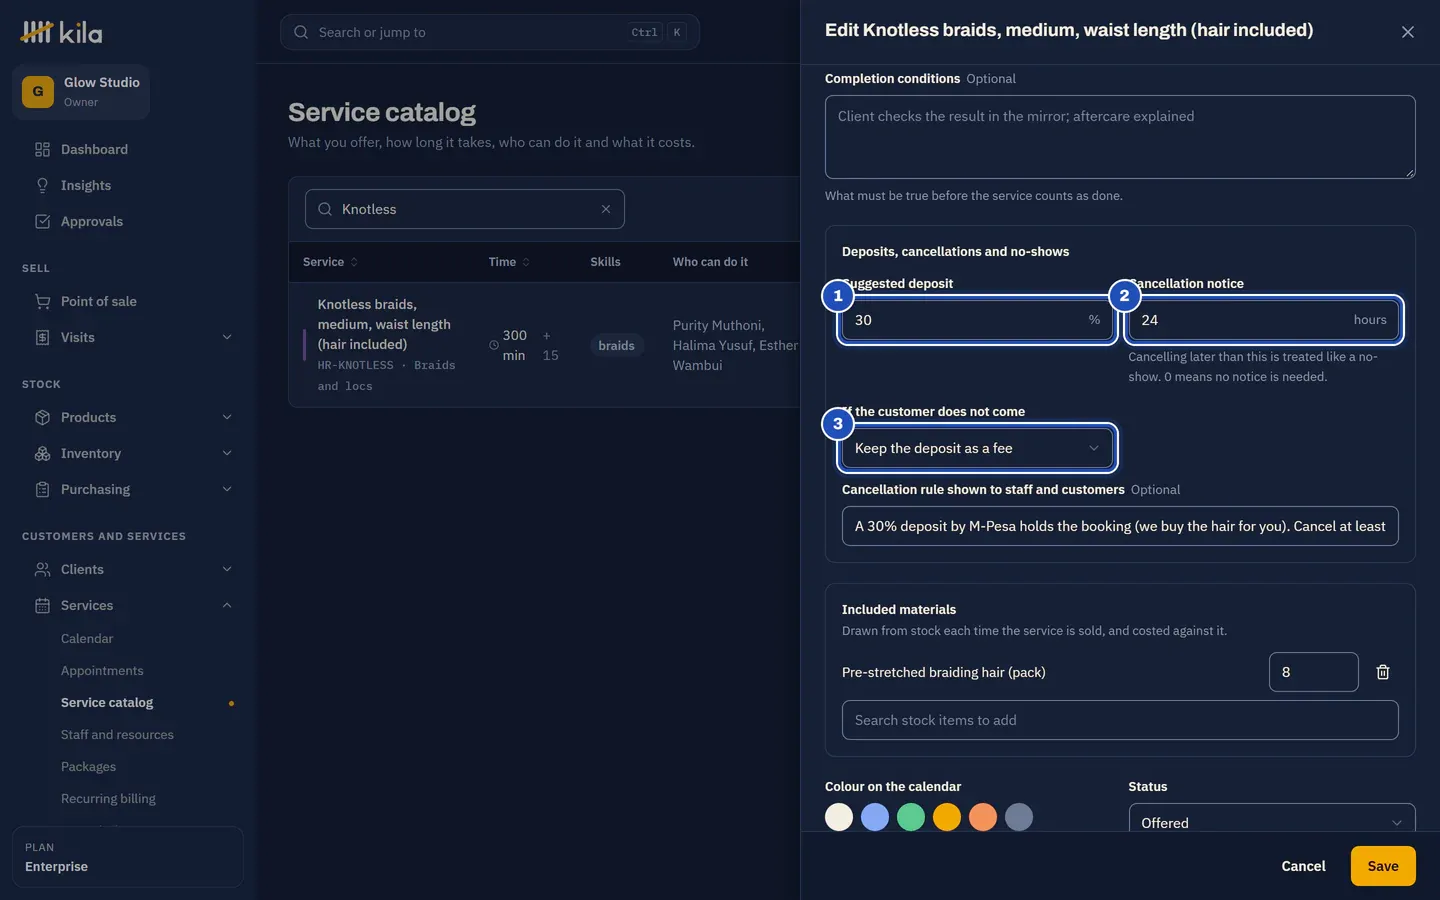Delete Pre-stretched braiding hair material
This screenshot has height=900, width=1440.
(x=1383, y=672)
